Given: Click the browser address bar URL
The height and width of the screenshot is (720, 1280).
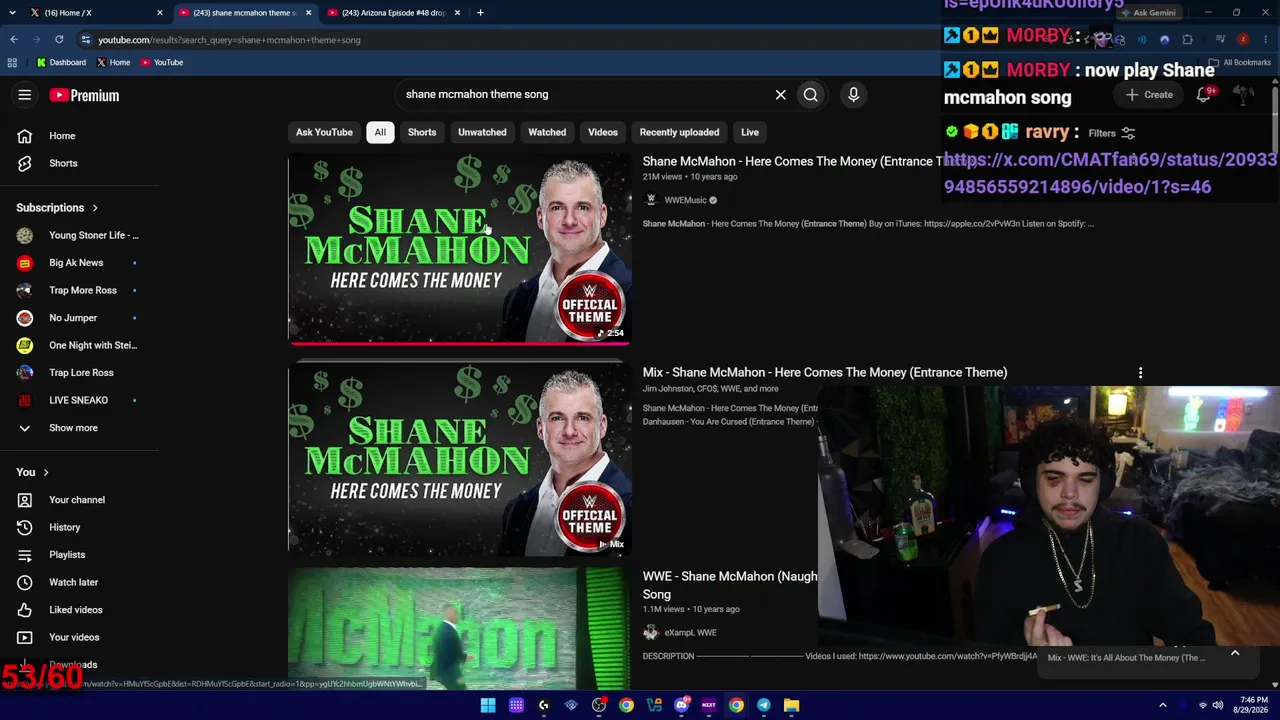Looking at the screenshot, I should pyautogui.click(x=229, y=40).
